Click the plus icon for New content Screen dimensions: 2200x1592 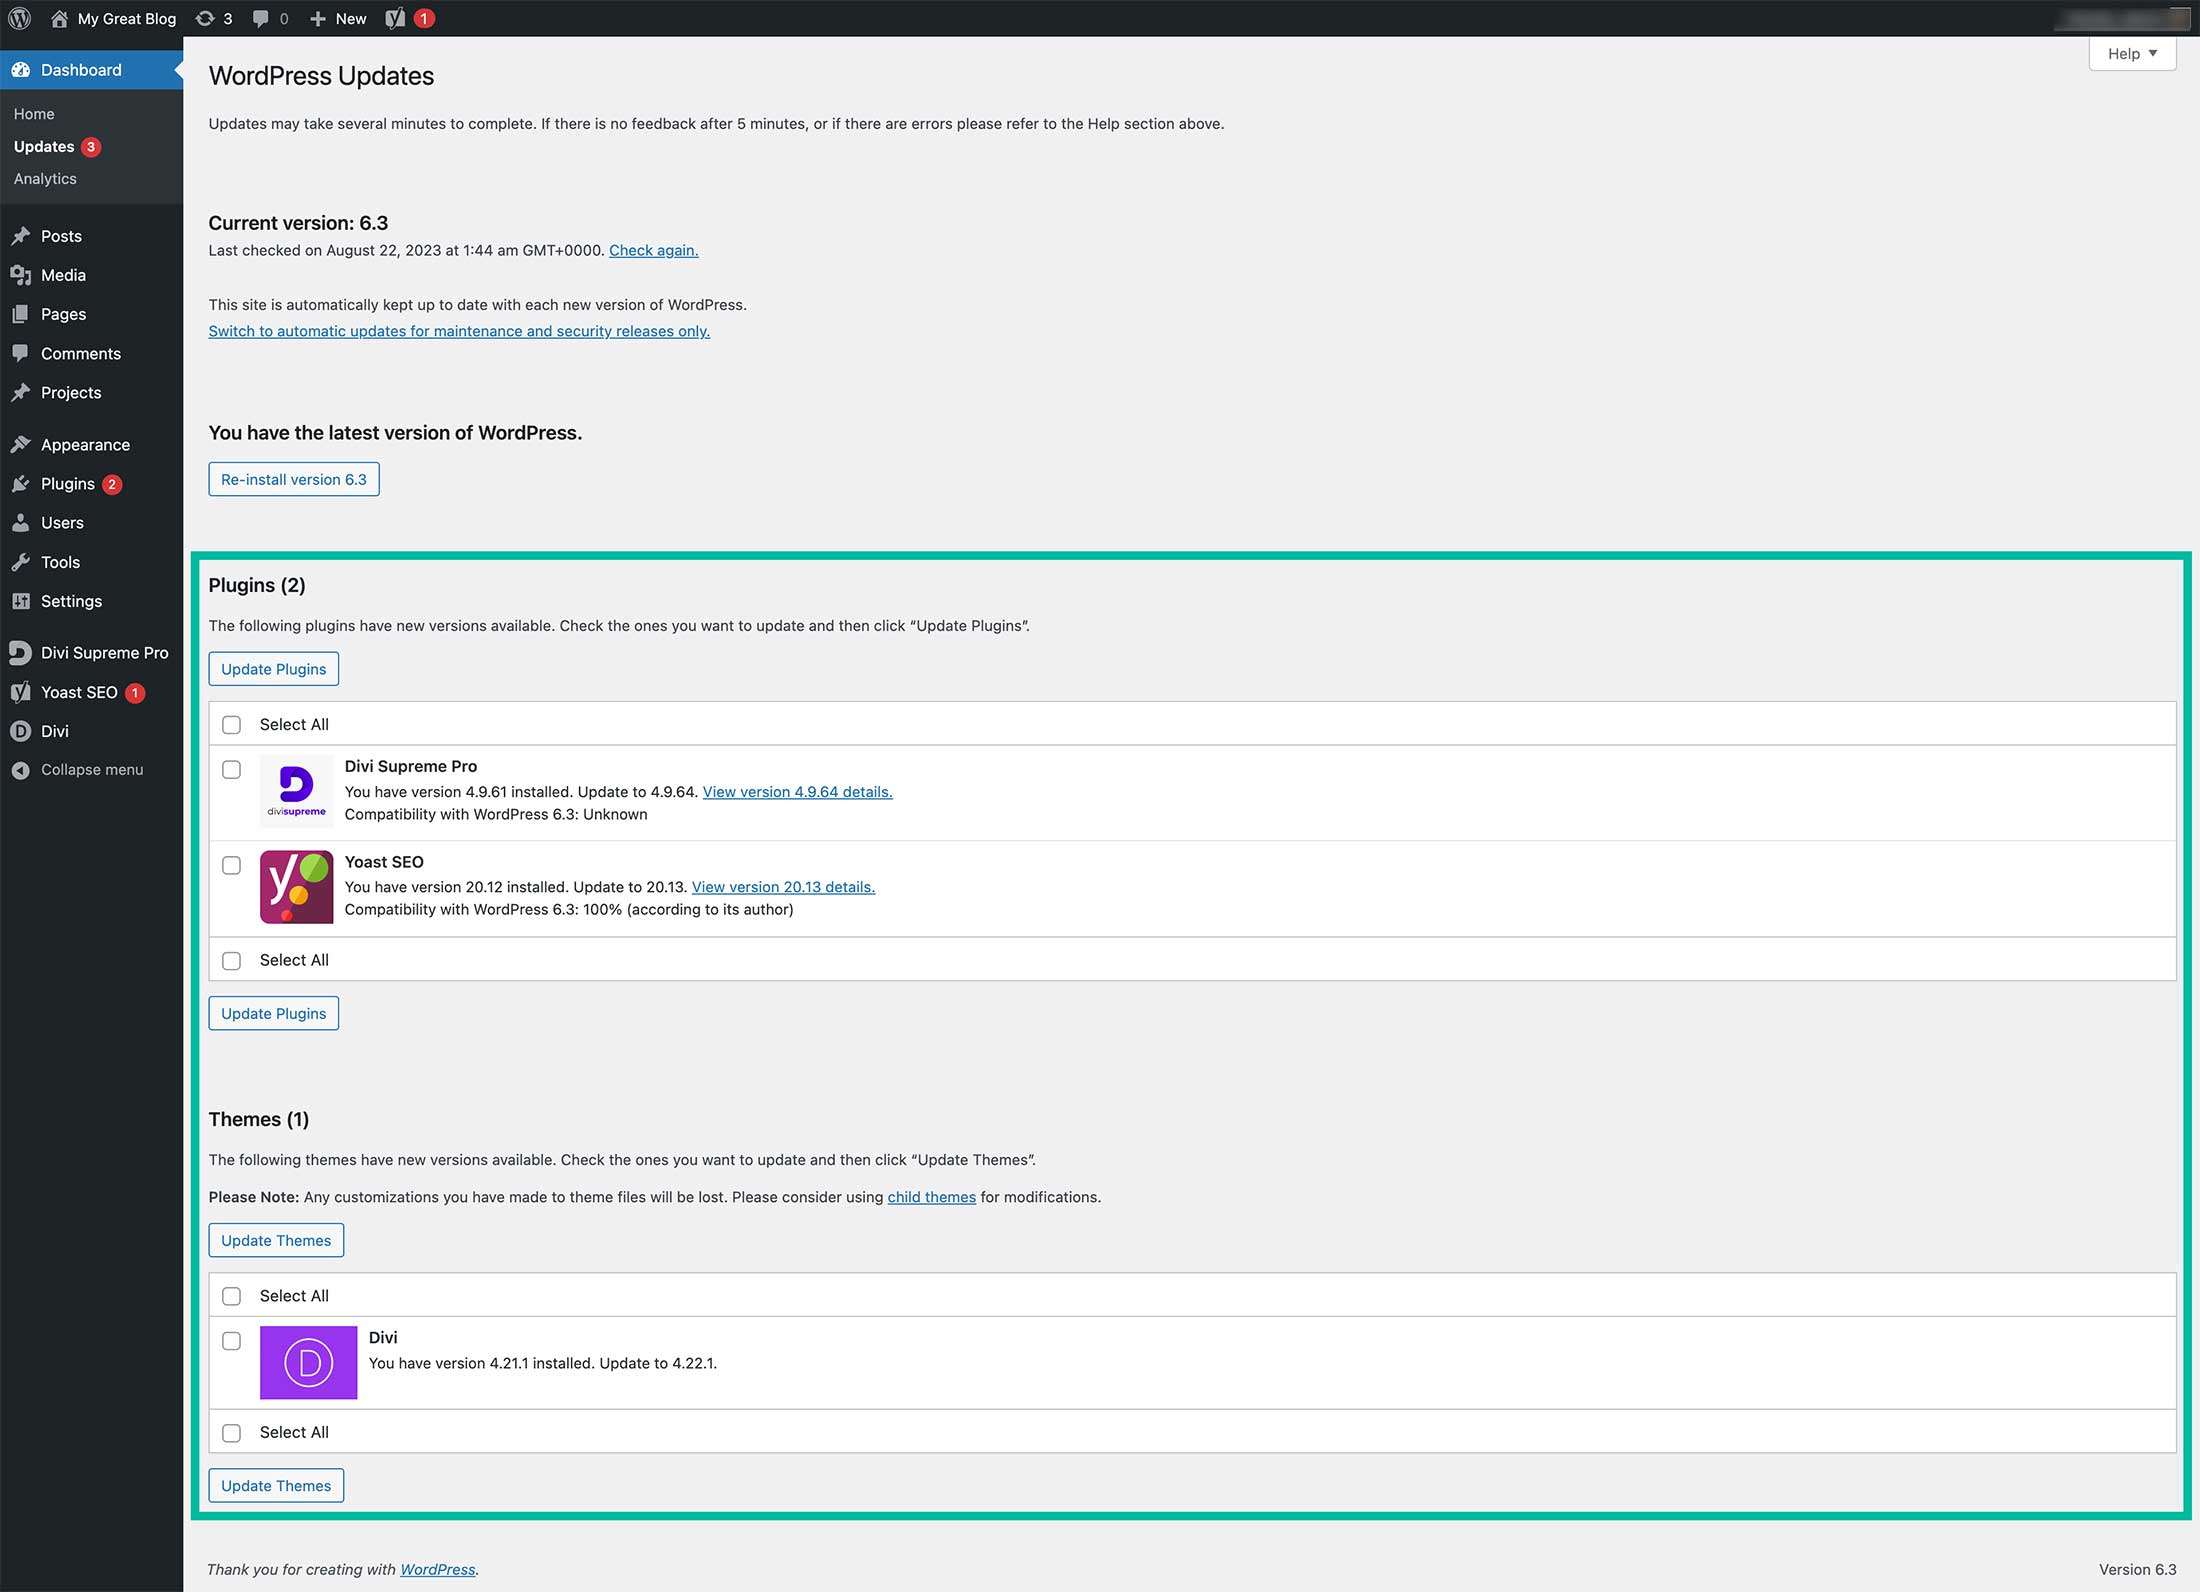(x=318, y=18)
